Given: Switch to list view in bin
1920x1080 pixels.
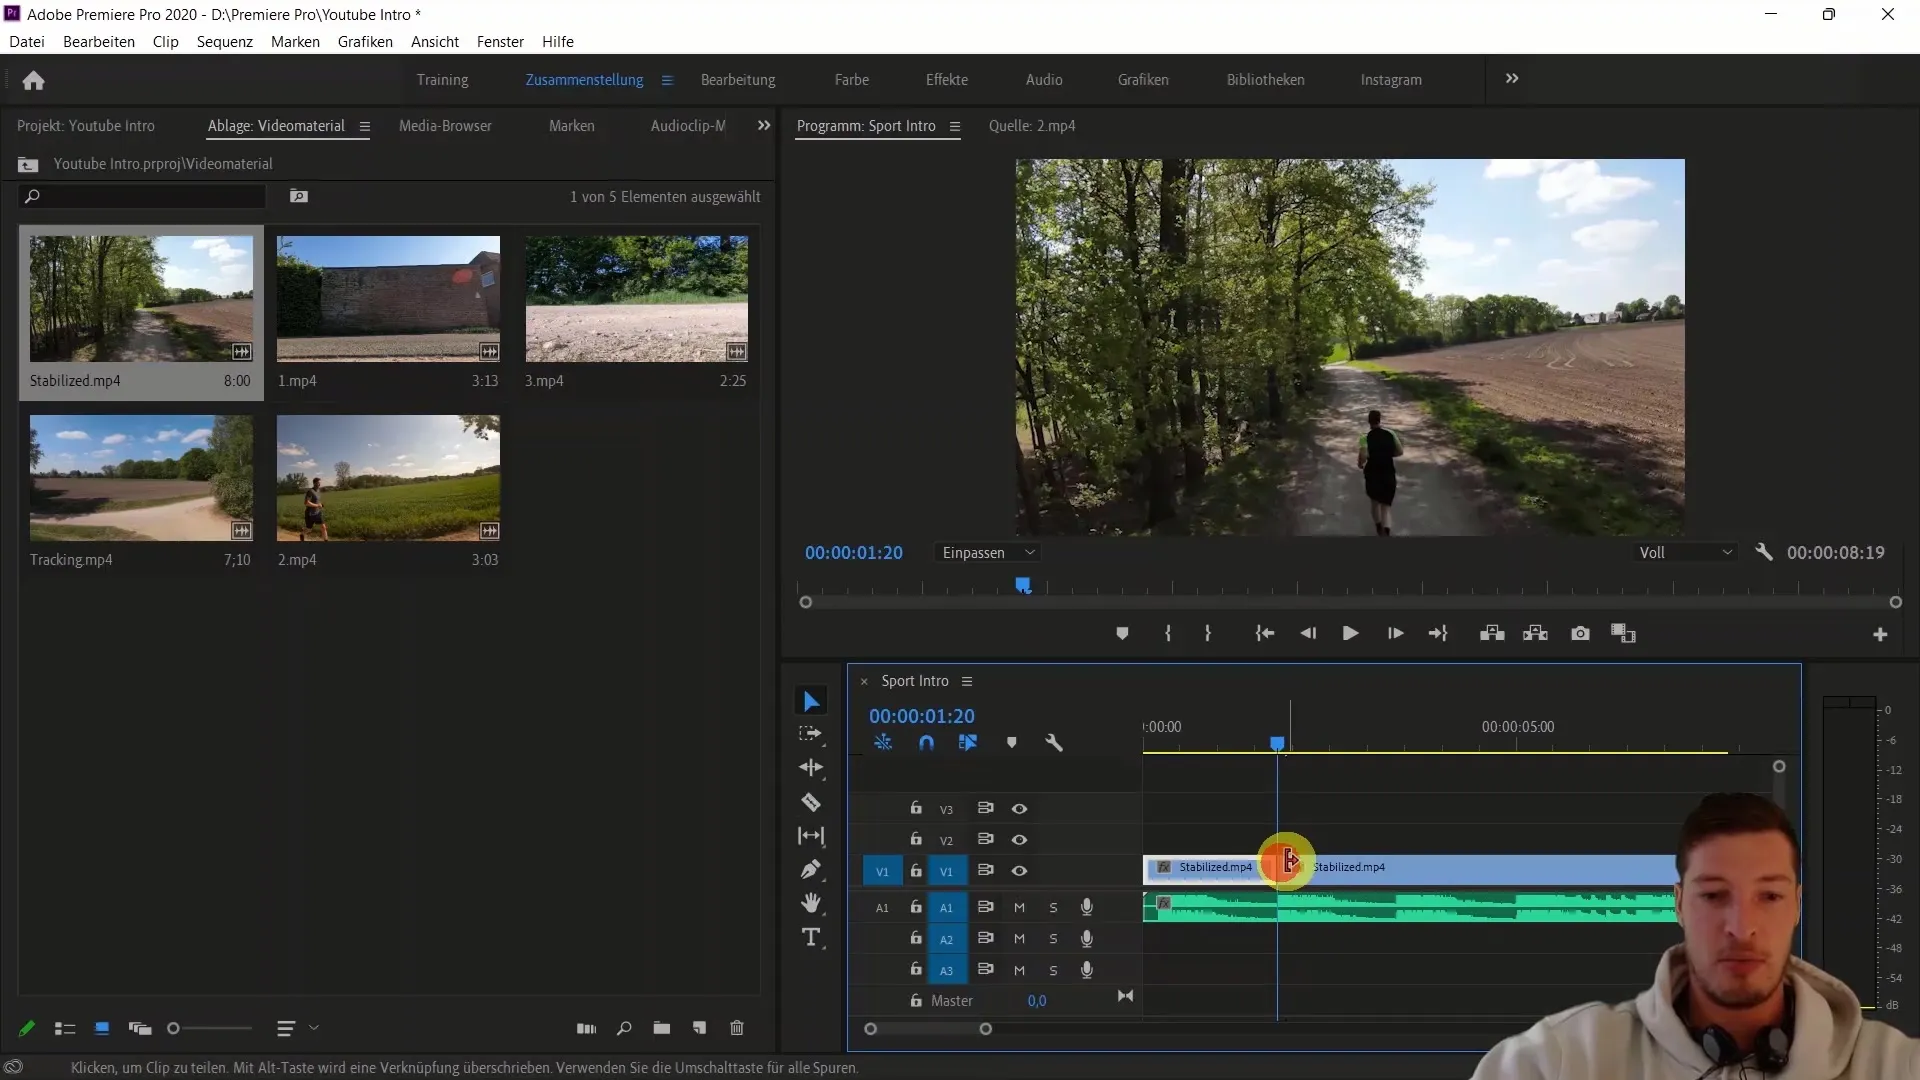Looking at the screenshot, I should click(65, 1029).
